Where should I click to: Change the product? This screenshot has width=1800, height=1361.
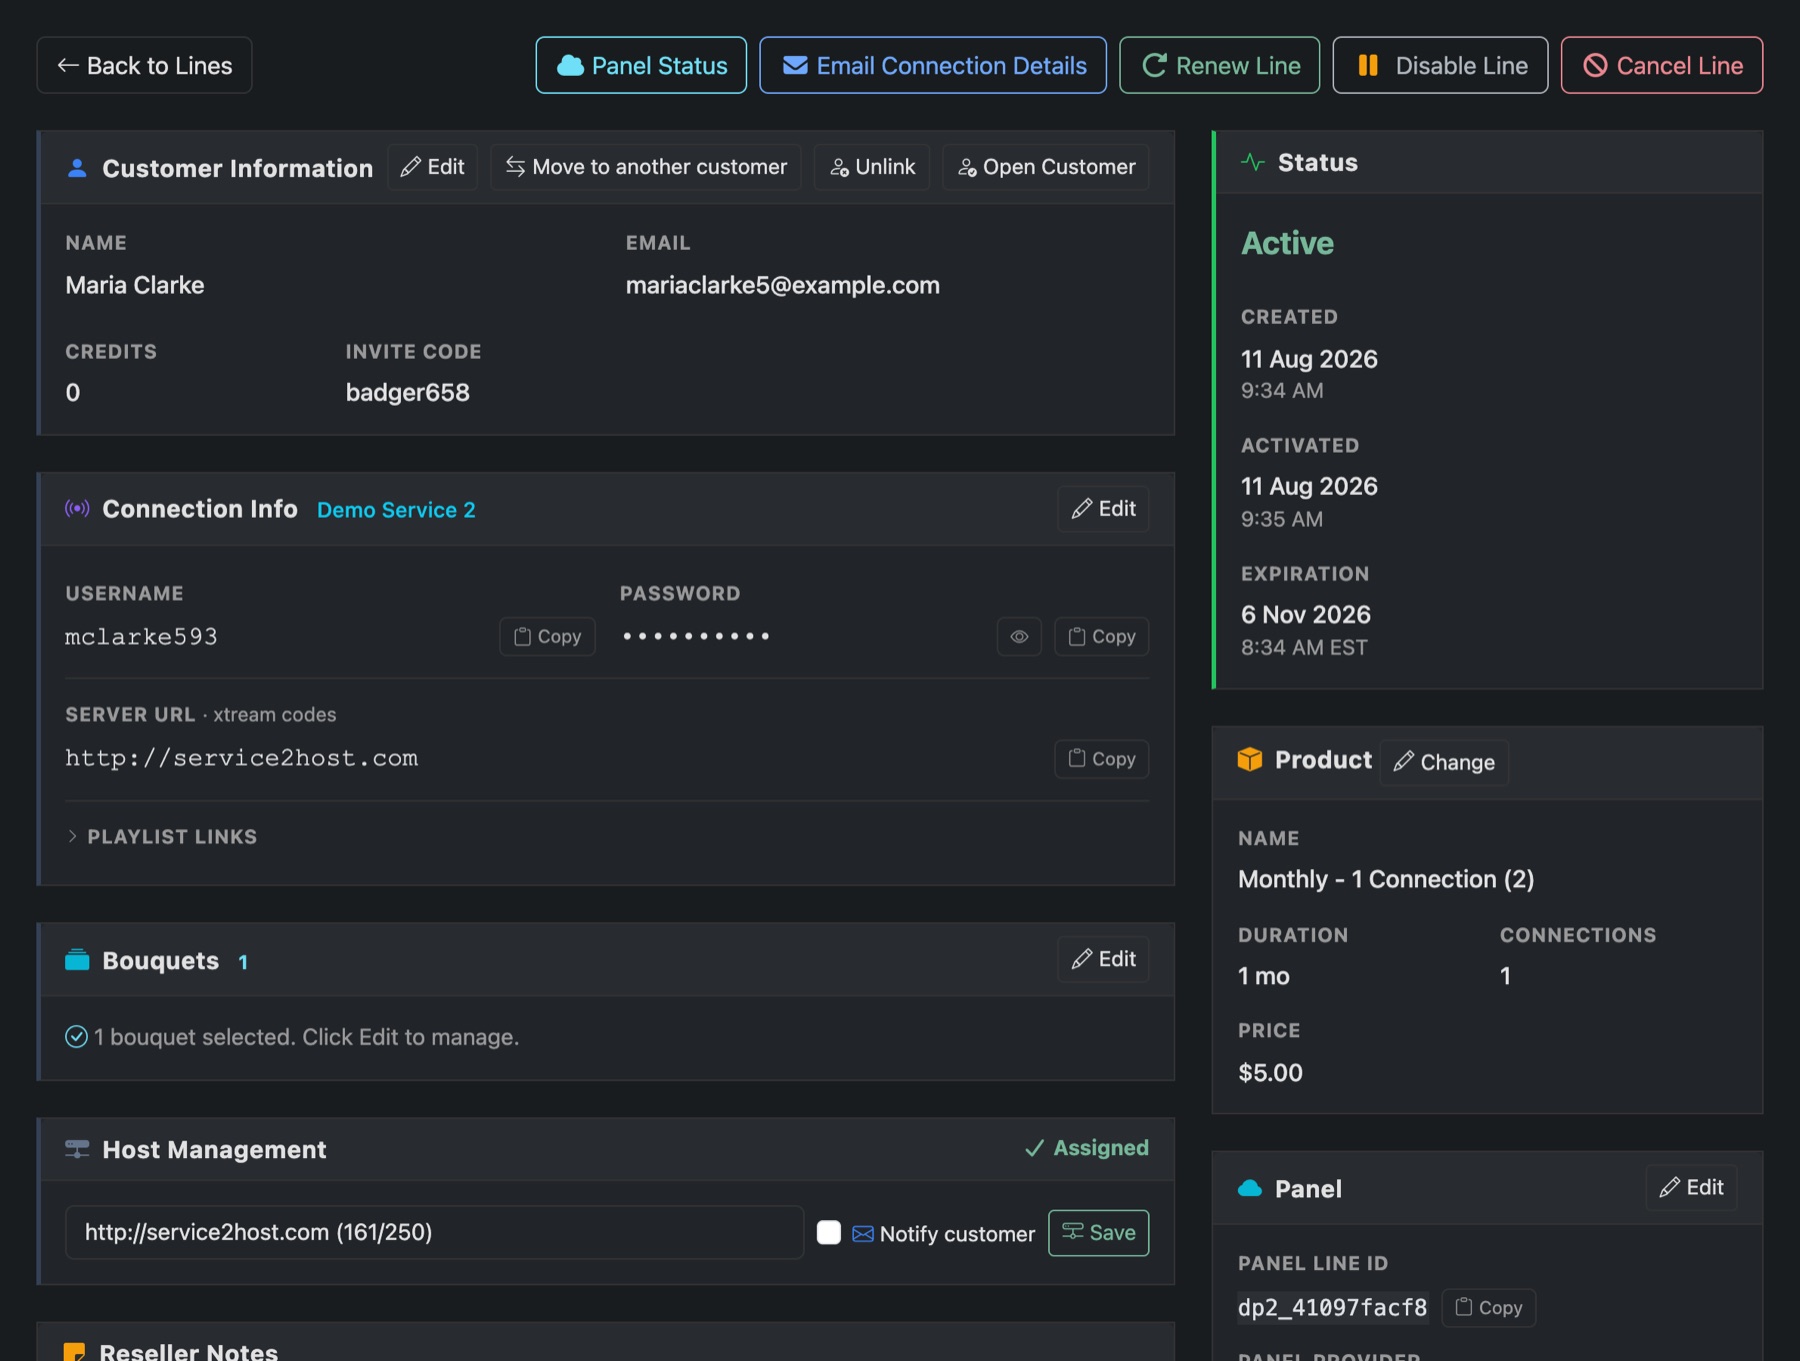coord(1444,762)
